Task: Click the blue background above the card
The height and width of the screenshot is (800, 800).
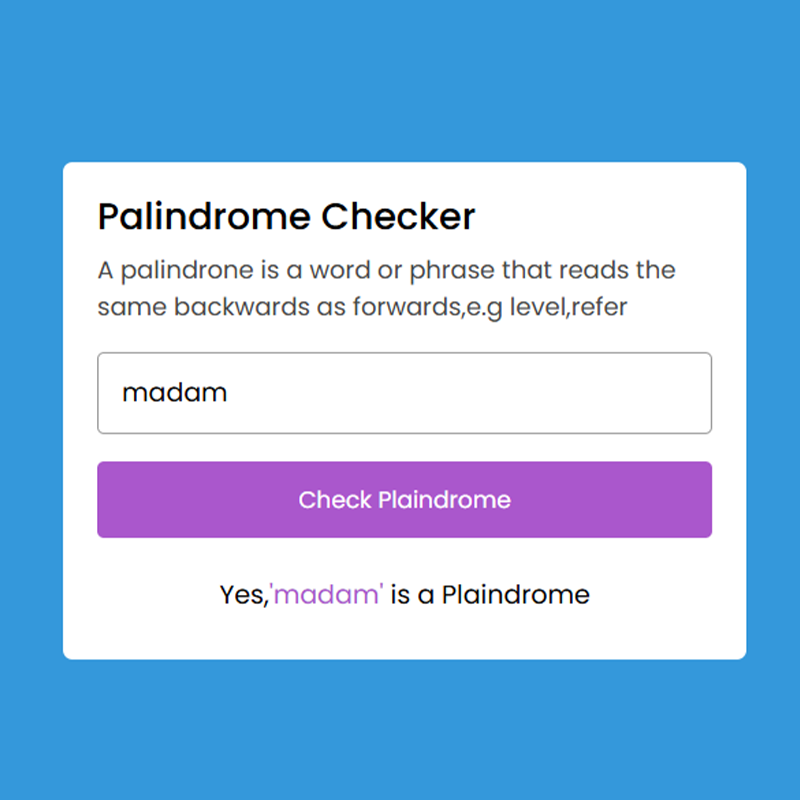Action: tap(400, 80)
